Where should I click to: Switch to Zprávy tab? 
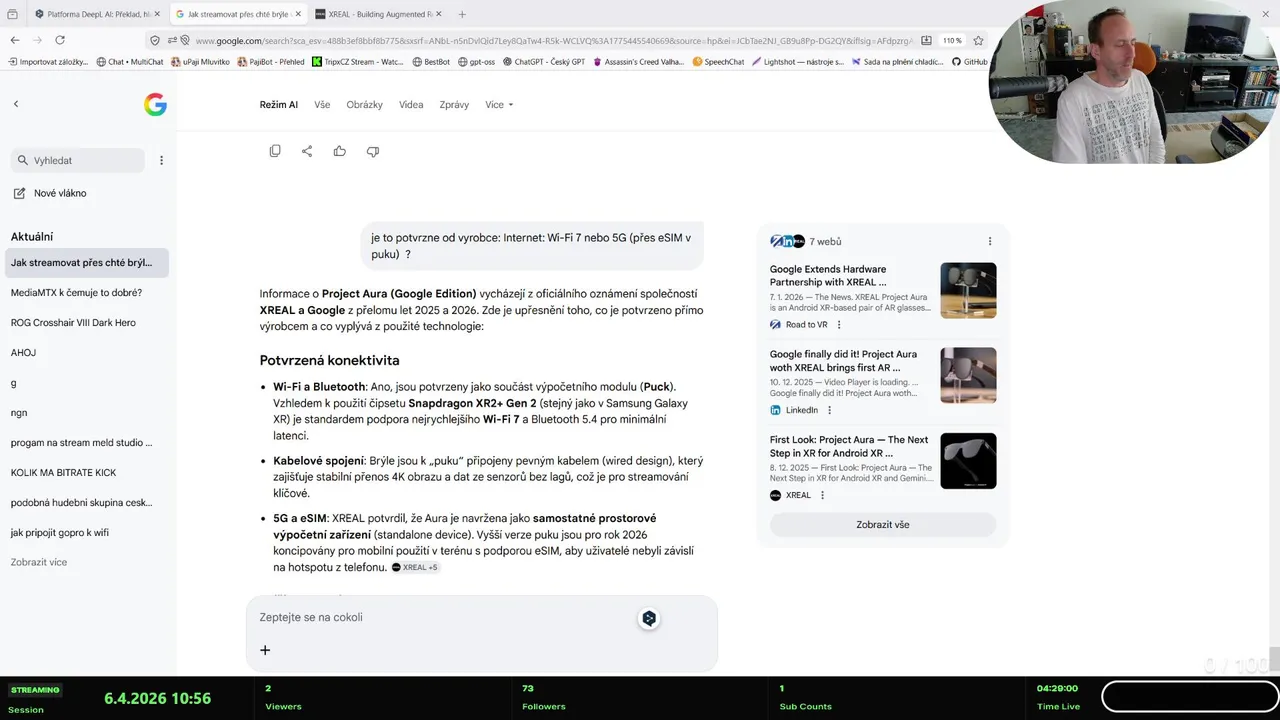tap(454, 104)
